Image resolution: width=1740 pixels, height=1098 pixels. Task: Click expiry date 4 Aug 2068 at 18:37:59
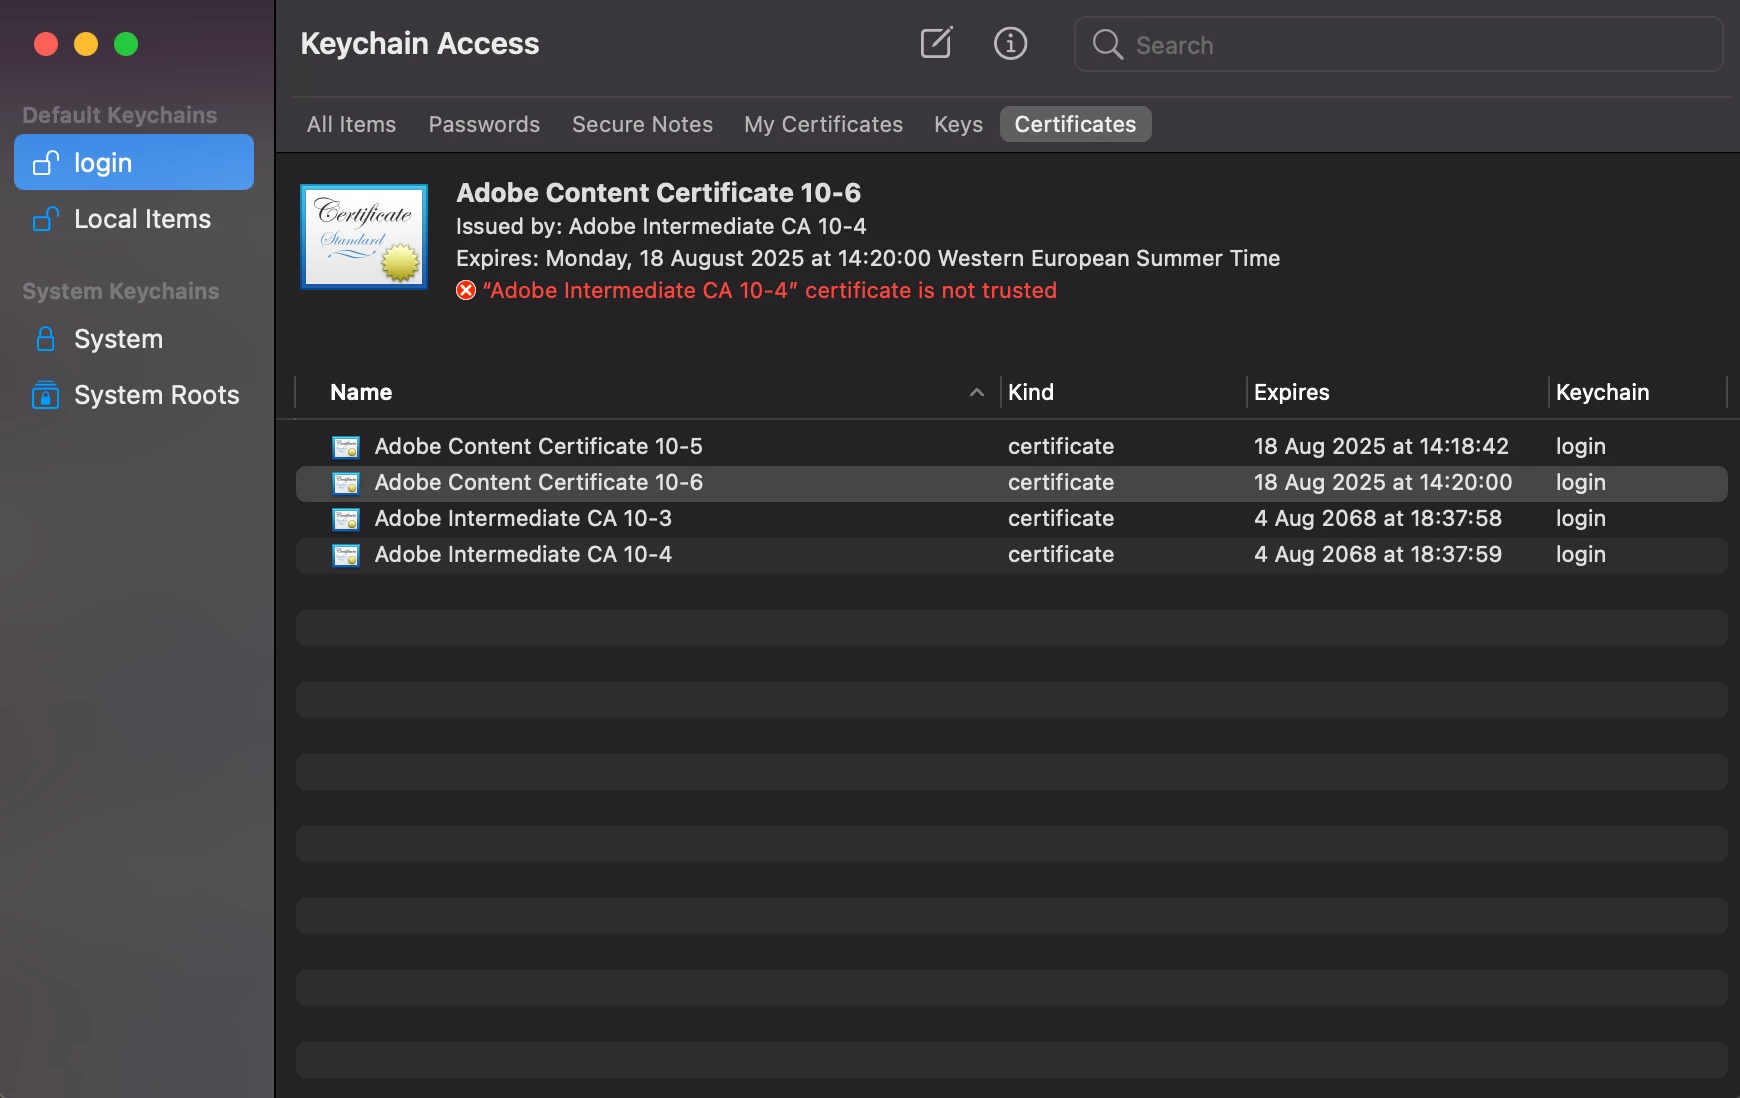[x=1378, y=554]
